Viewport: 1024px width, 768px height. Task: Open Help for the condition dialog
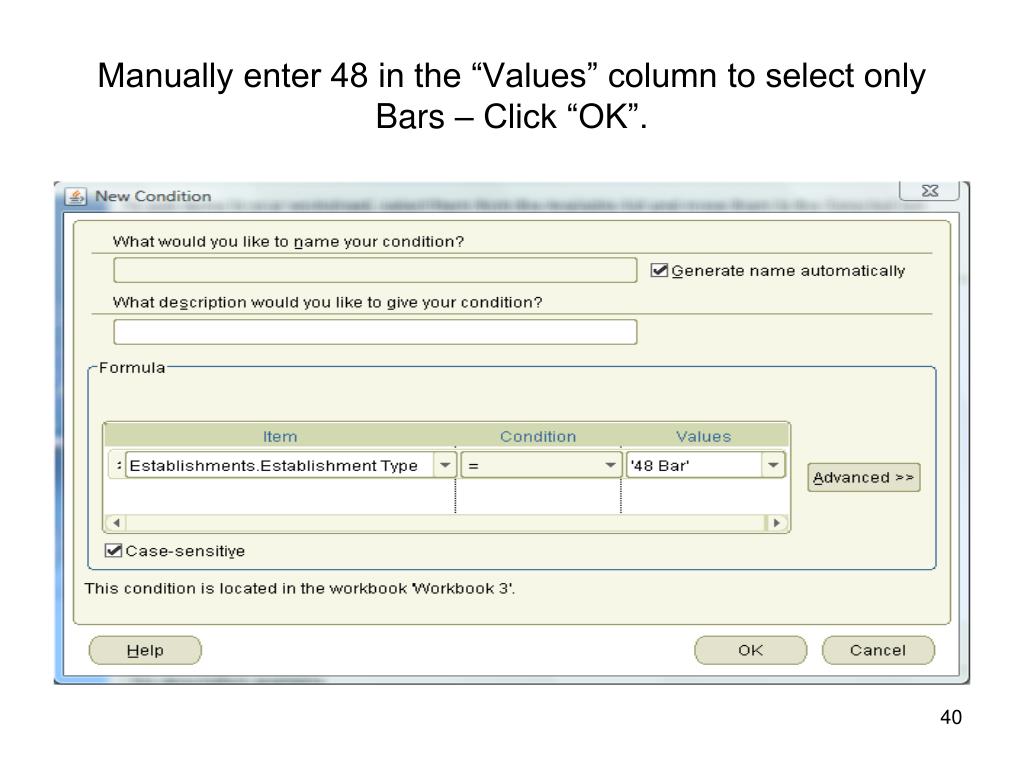click(x=145, y=650)
